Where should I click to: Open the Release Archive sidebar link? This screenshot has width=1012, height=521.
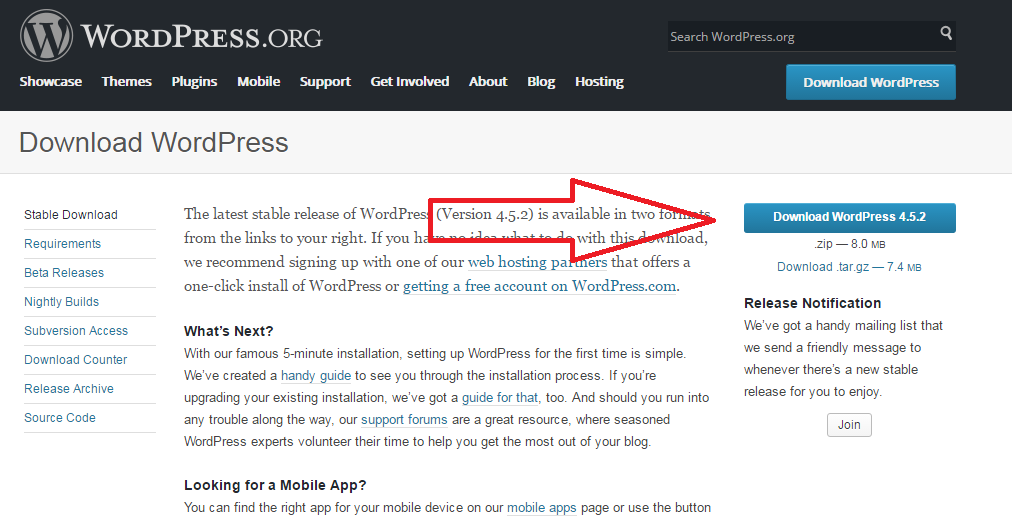[69, 389]
